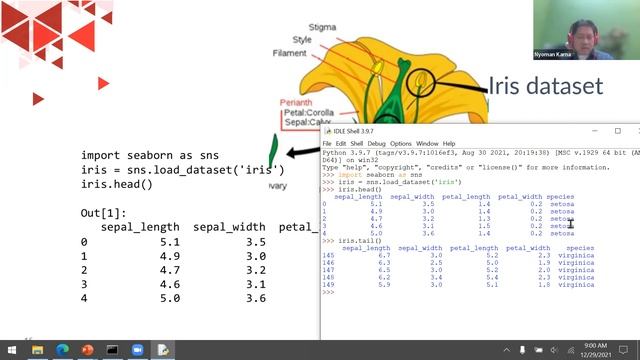
Task: Maximize the IDLE Shell window
Action: [x=618, y=131]
